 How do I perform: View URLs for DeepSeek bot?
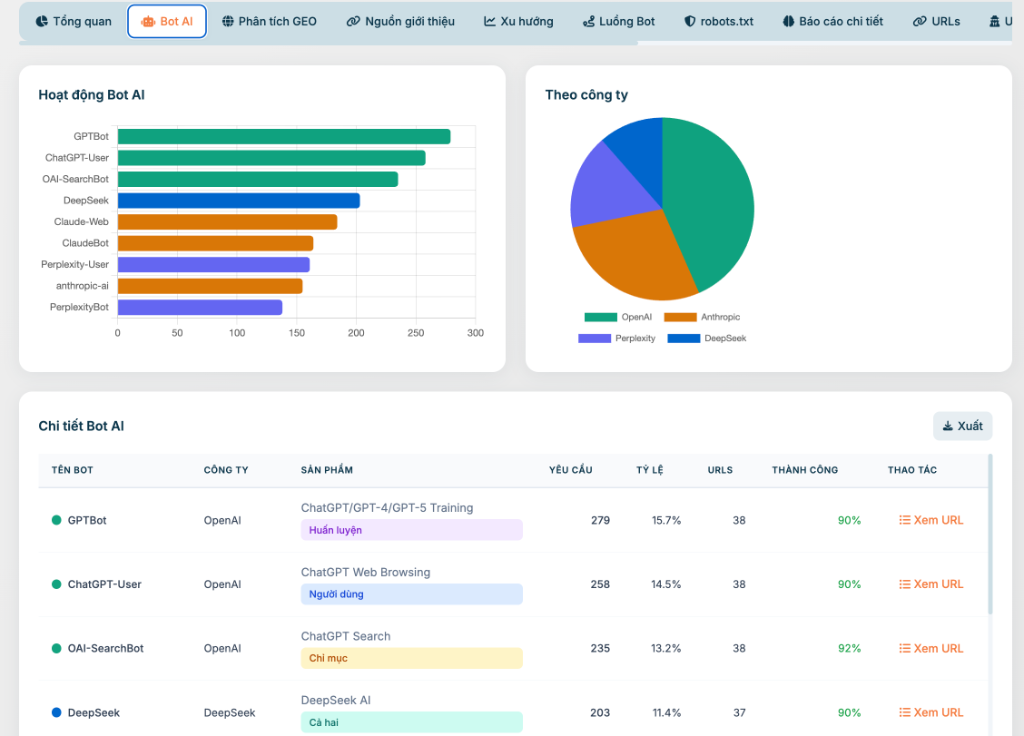coord(931,712)
